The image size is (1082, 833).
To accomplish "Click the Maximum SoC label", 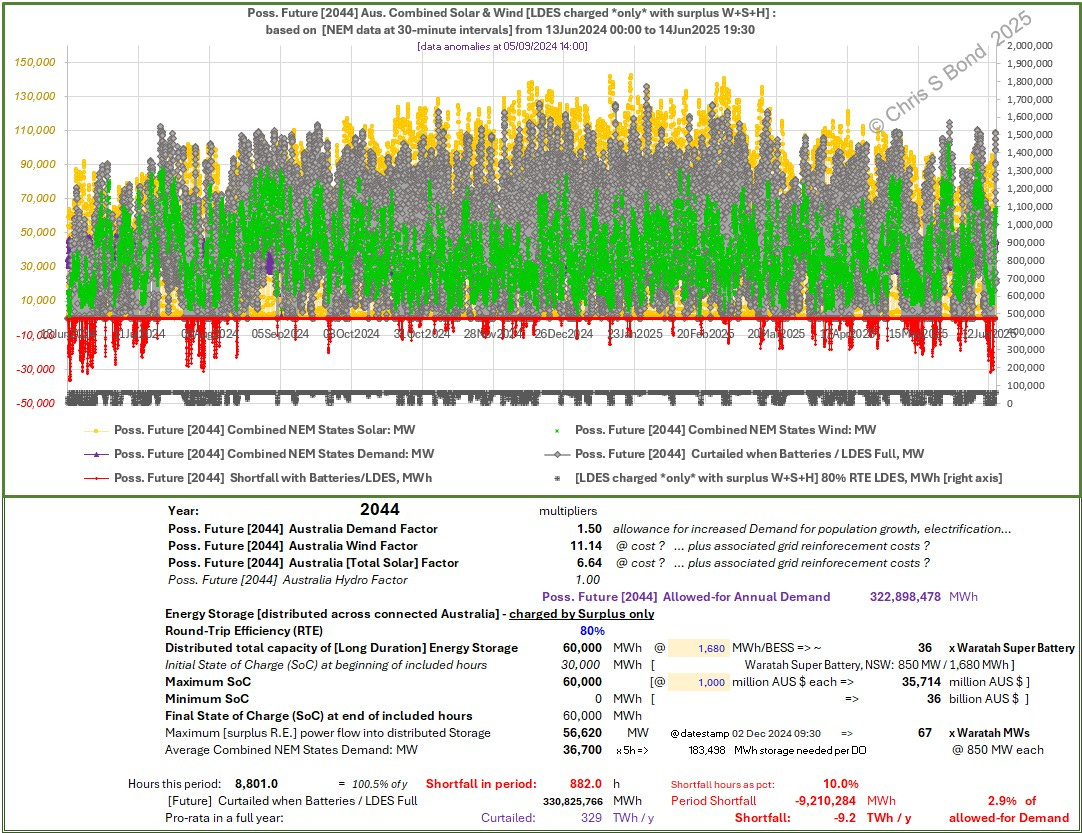I will [x=208, y=682].
